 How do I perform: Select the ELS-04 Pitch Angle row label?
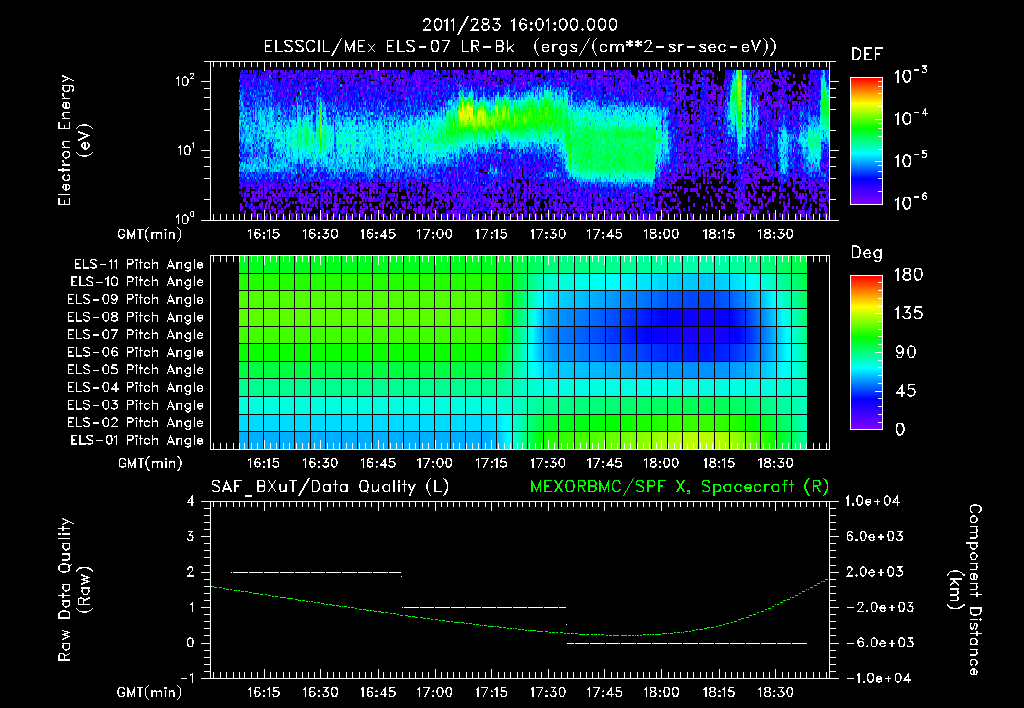point(135,387)
